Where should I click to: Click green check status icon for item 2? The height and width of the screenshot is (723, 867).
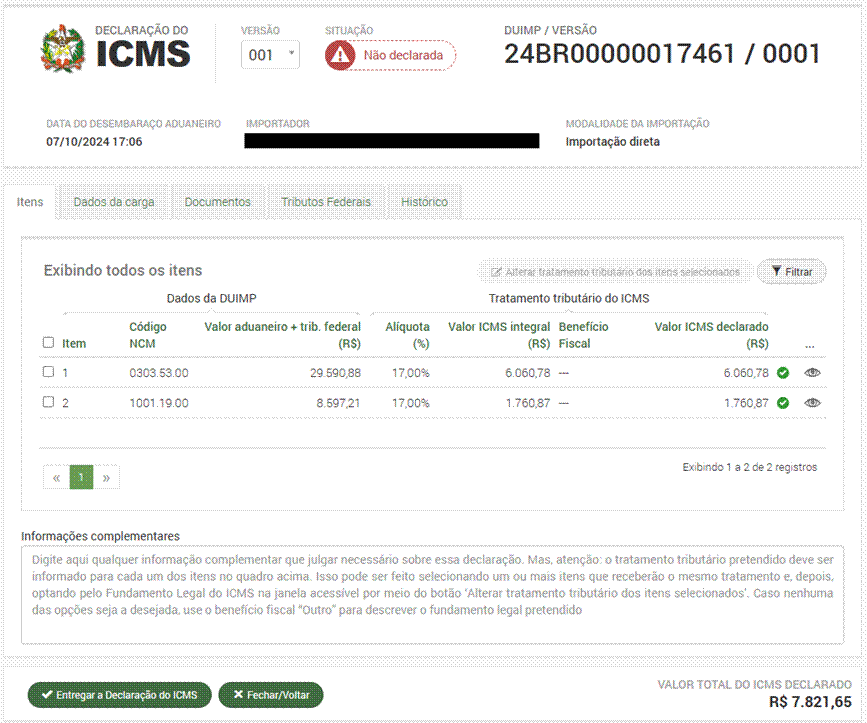coord(782,402)
